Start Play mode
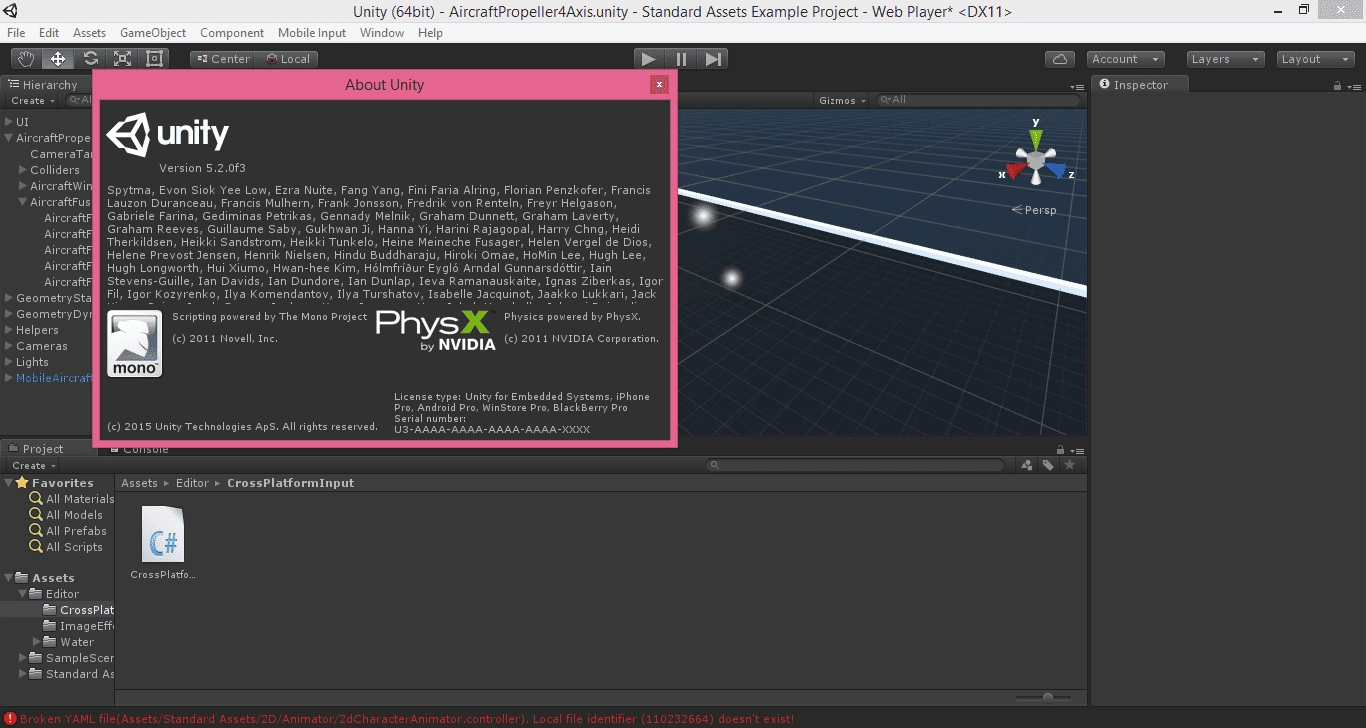 click(649, 59)
